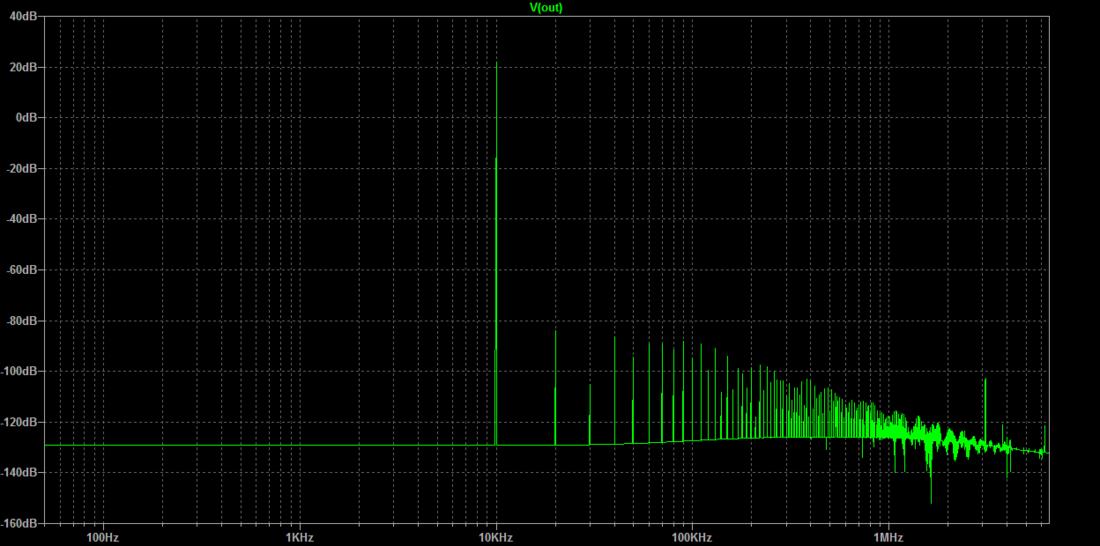Click the 100Hz frequency label
Image resolution: width=1100 pixels, height=546 pixels.
click(102, 538)
